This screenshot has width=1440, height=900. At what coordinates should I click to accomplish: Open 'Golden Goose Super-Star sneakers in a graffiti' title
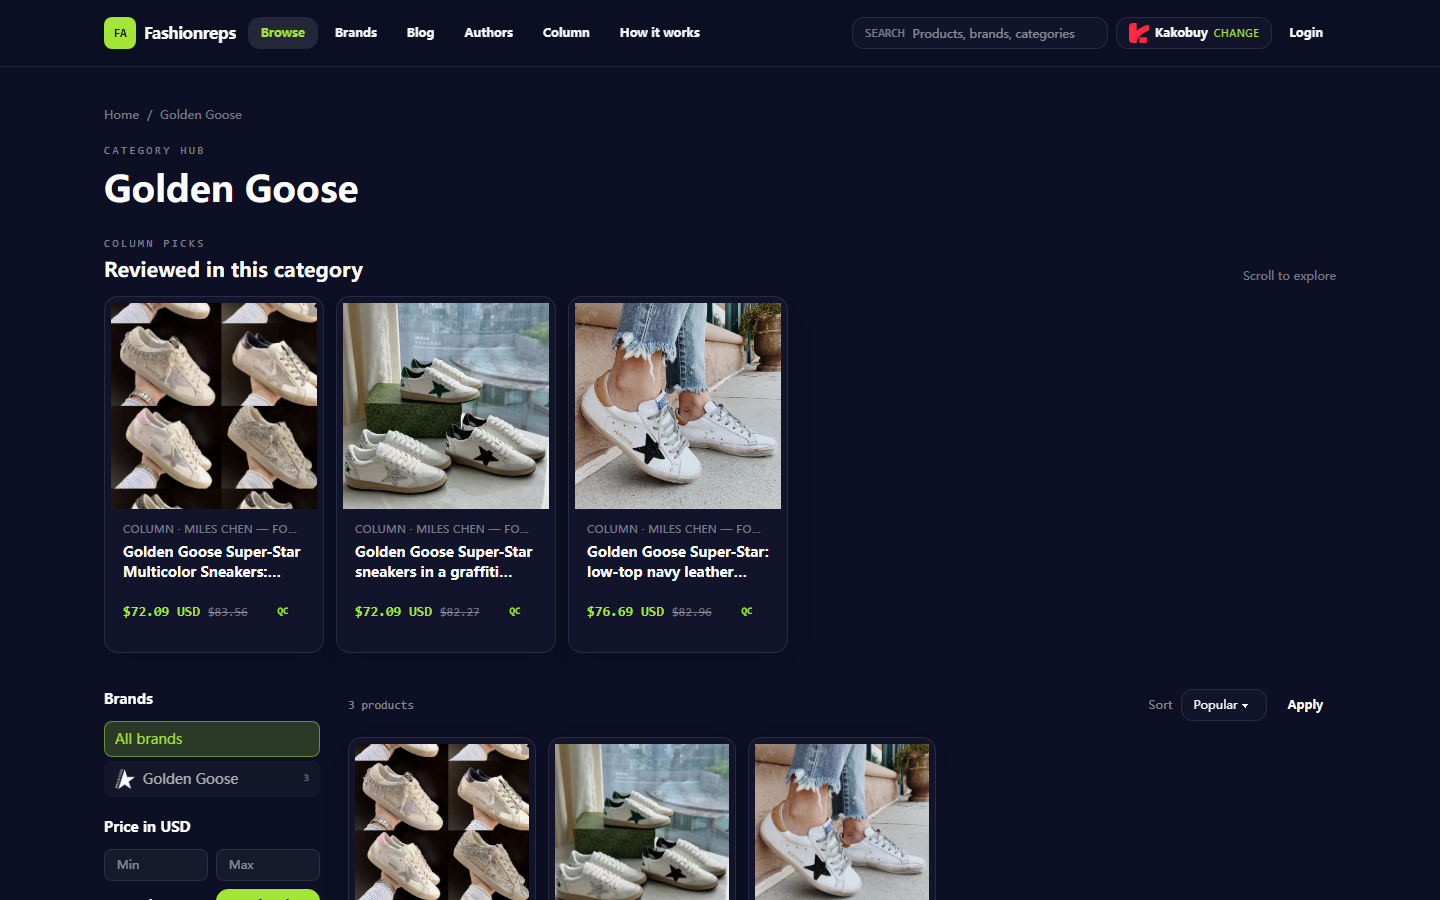[x=444, y=562]
